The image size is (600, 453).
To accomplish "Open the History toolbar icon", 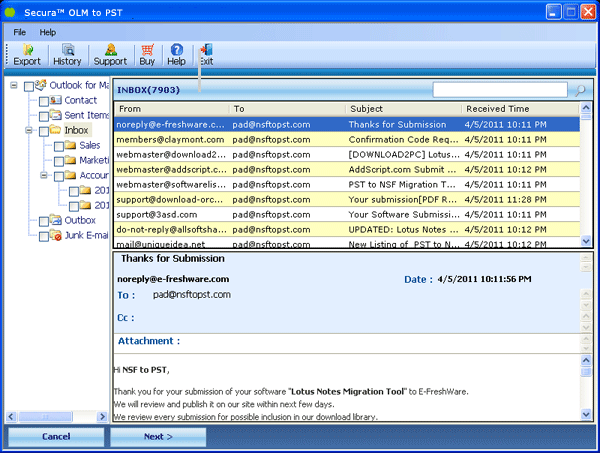I will point(68,49).
